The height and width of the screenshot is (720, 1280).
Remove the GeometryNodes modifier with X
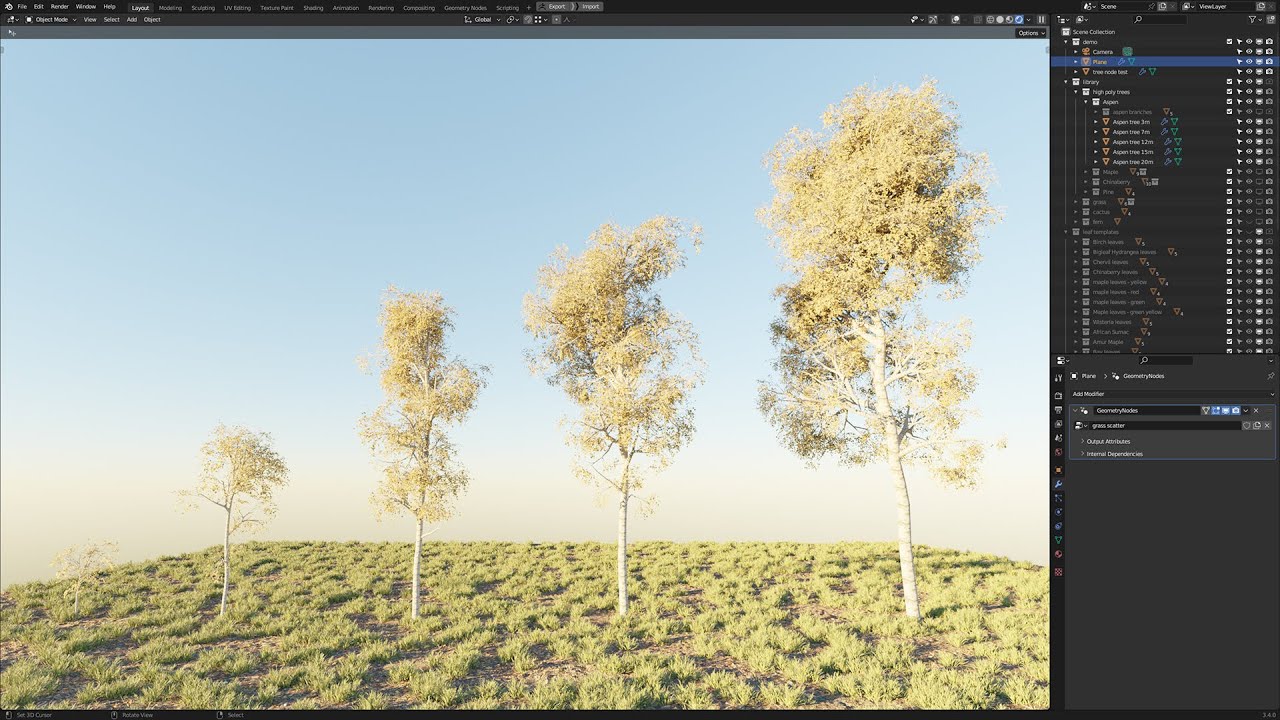[1256, 410]
